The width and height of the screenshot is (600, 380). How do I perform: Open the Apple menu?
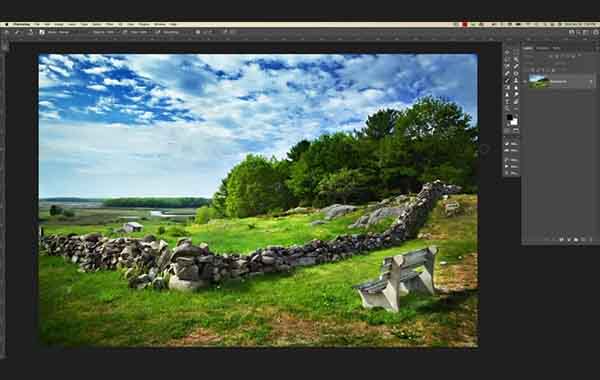pyautogui.click(x=7, y=24)
